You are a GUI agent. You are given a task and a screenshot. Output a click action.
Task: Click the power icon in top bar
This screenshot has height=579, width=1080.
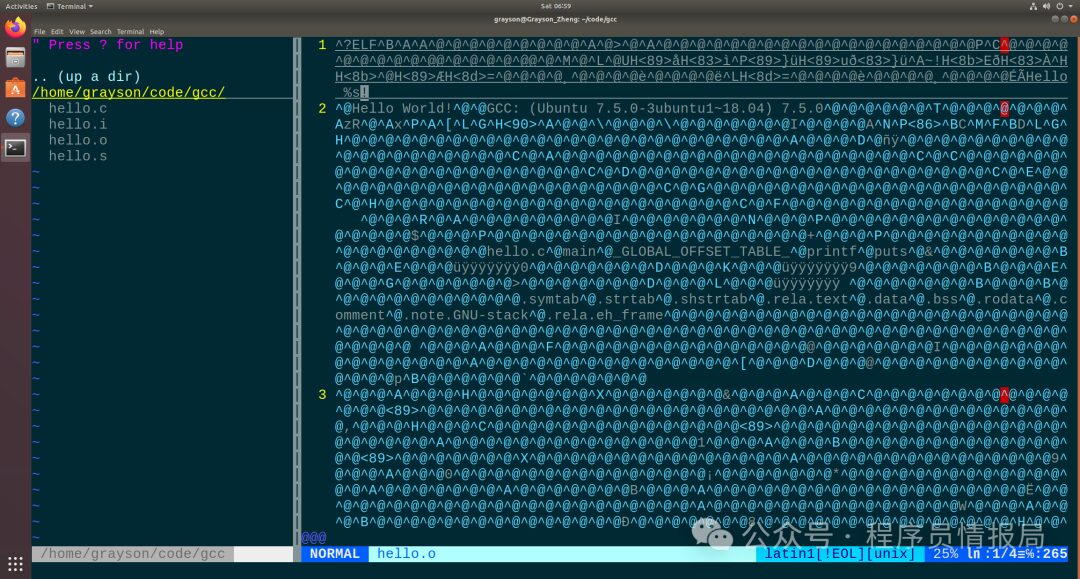point(1059,6)
